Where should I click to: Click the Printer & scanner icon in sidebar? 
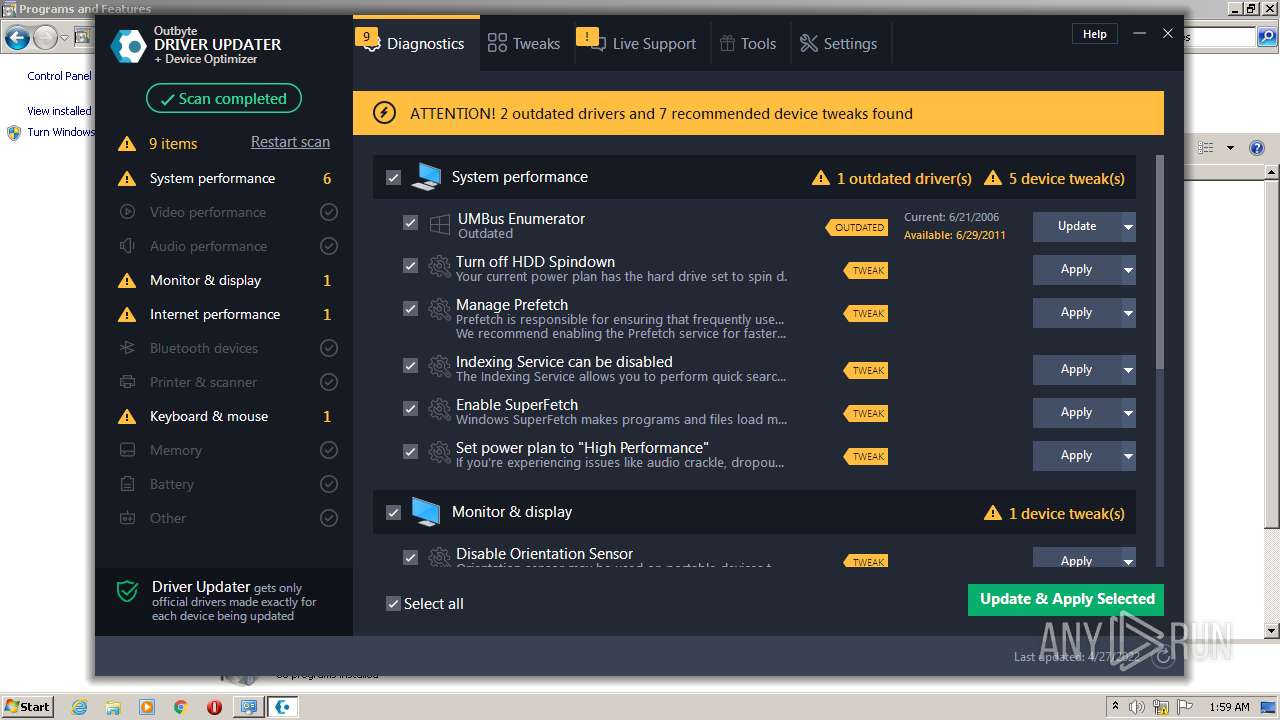point(127,382)
